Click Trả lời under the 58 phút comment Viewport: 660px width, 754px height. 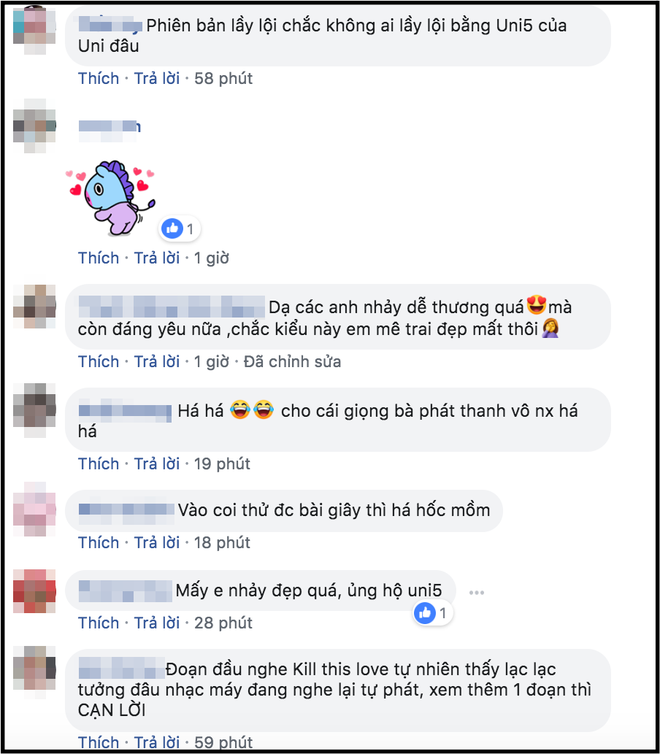(x=157, y=78)
